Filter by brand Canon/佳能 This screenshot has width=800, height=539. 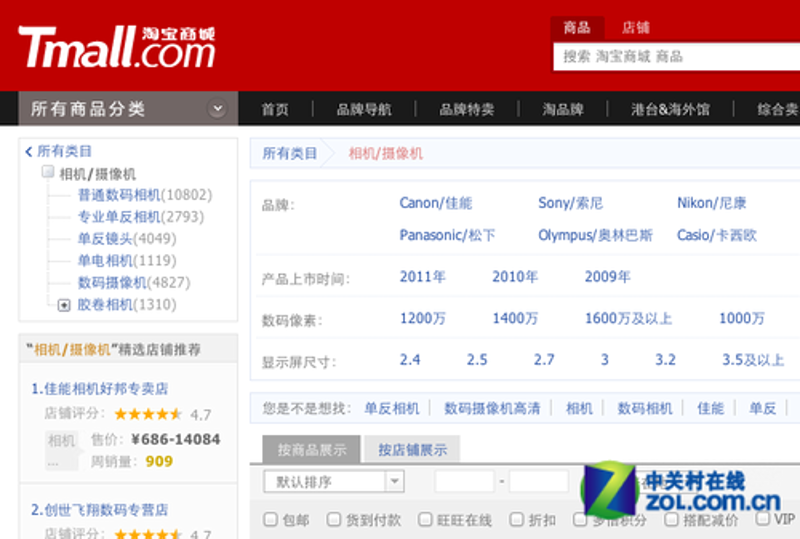click(x=436, y=203)
